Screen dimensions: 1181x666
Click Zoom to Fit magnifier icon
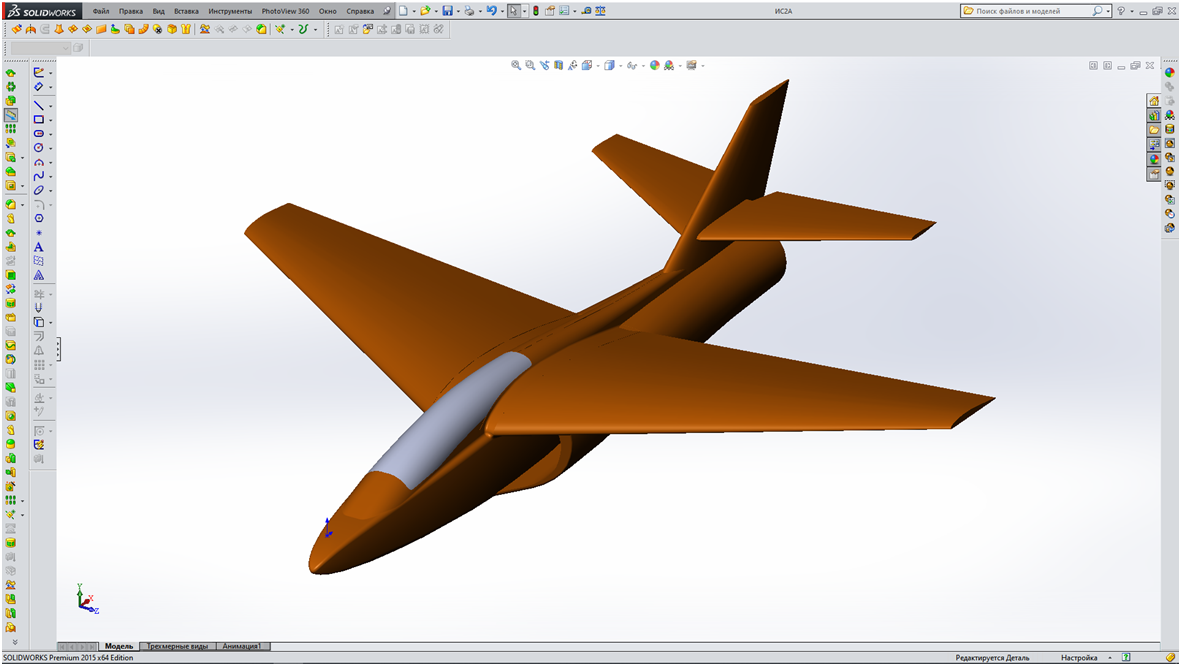[516, 66]
